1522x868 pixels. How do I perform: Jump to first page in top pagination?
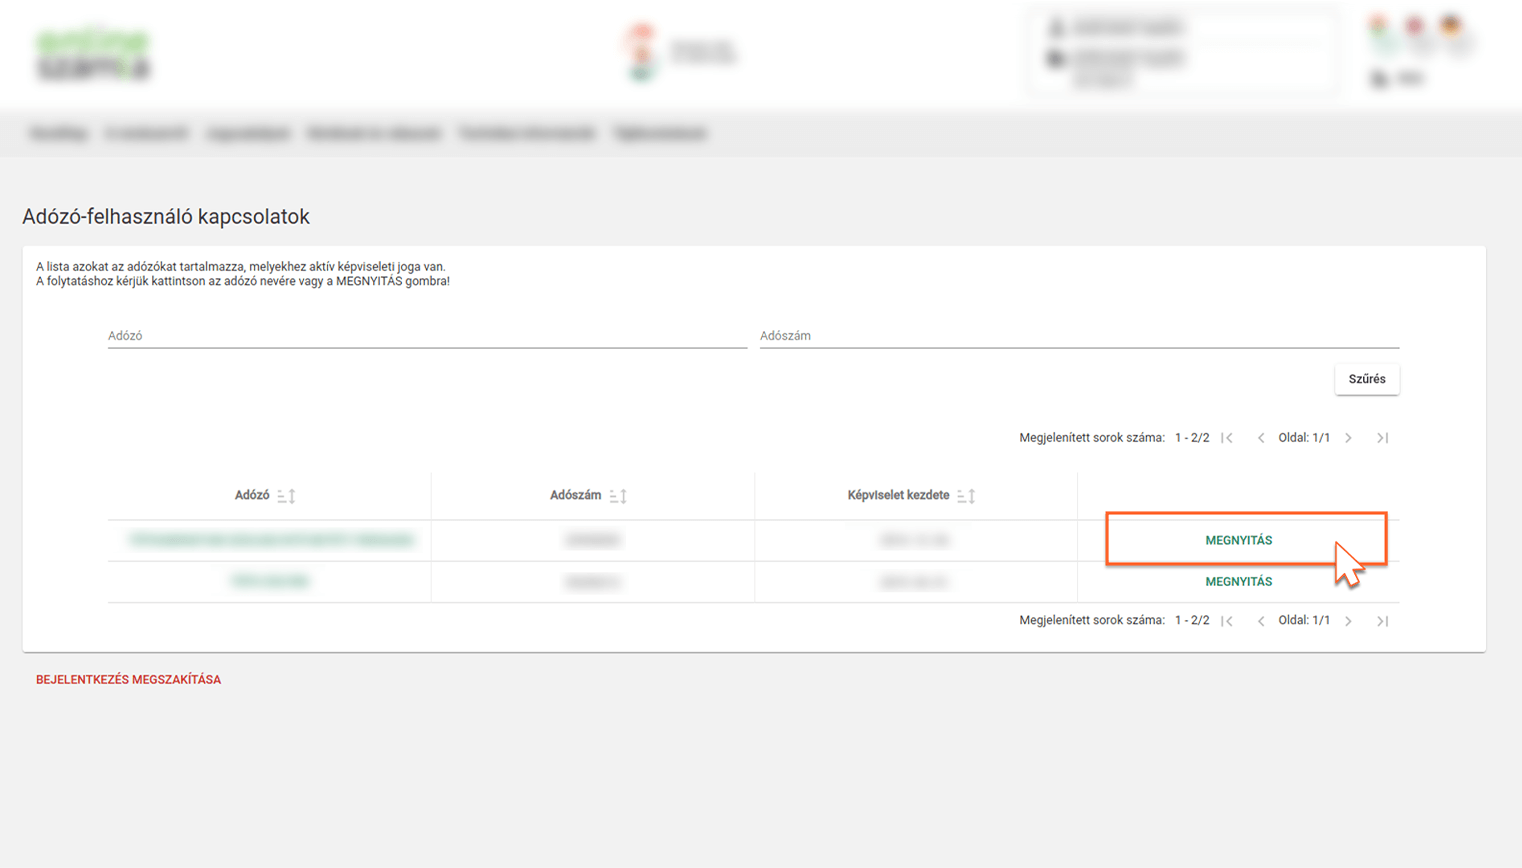pyautogui.click(x=1227, y=438)
